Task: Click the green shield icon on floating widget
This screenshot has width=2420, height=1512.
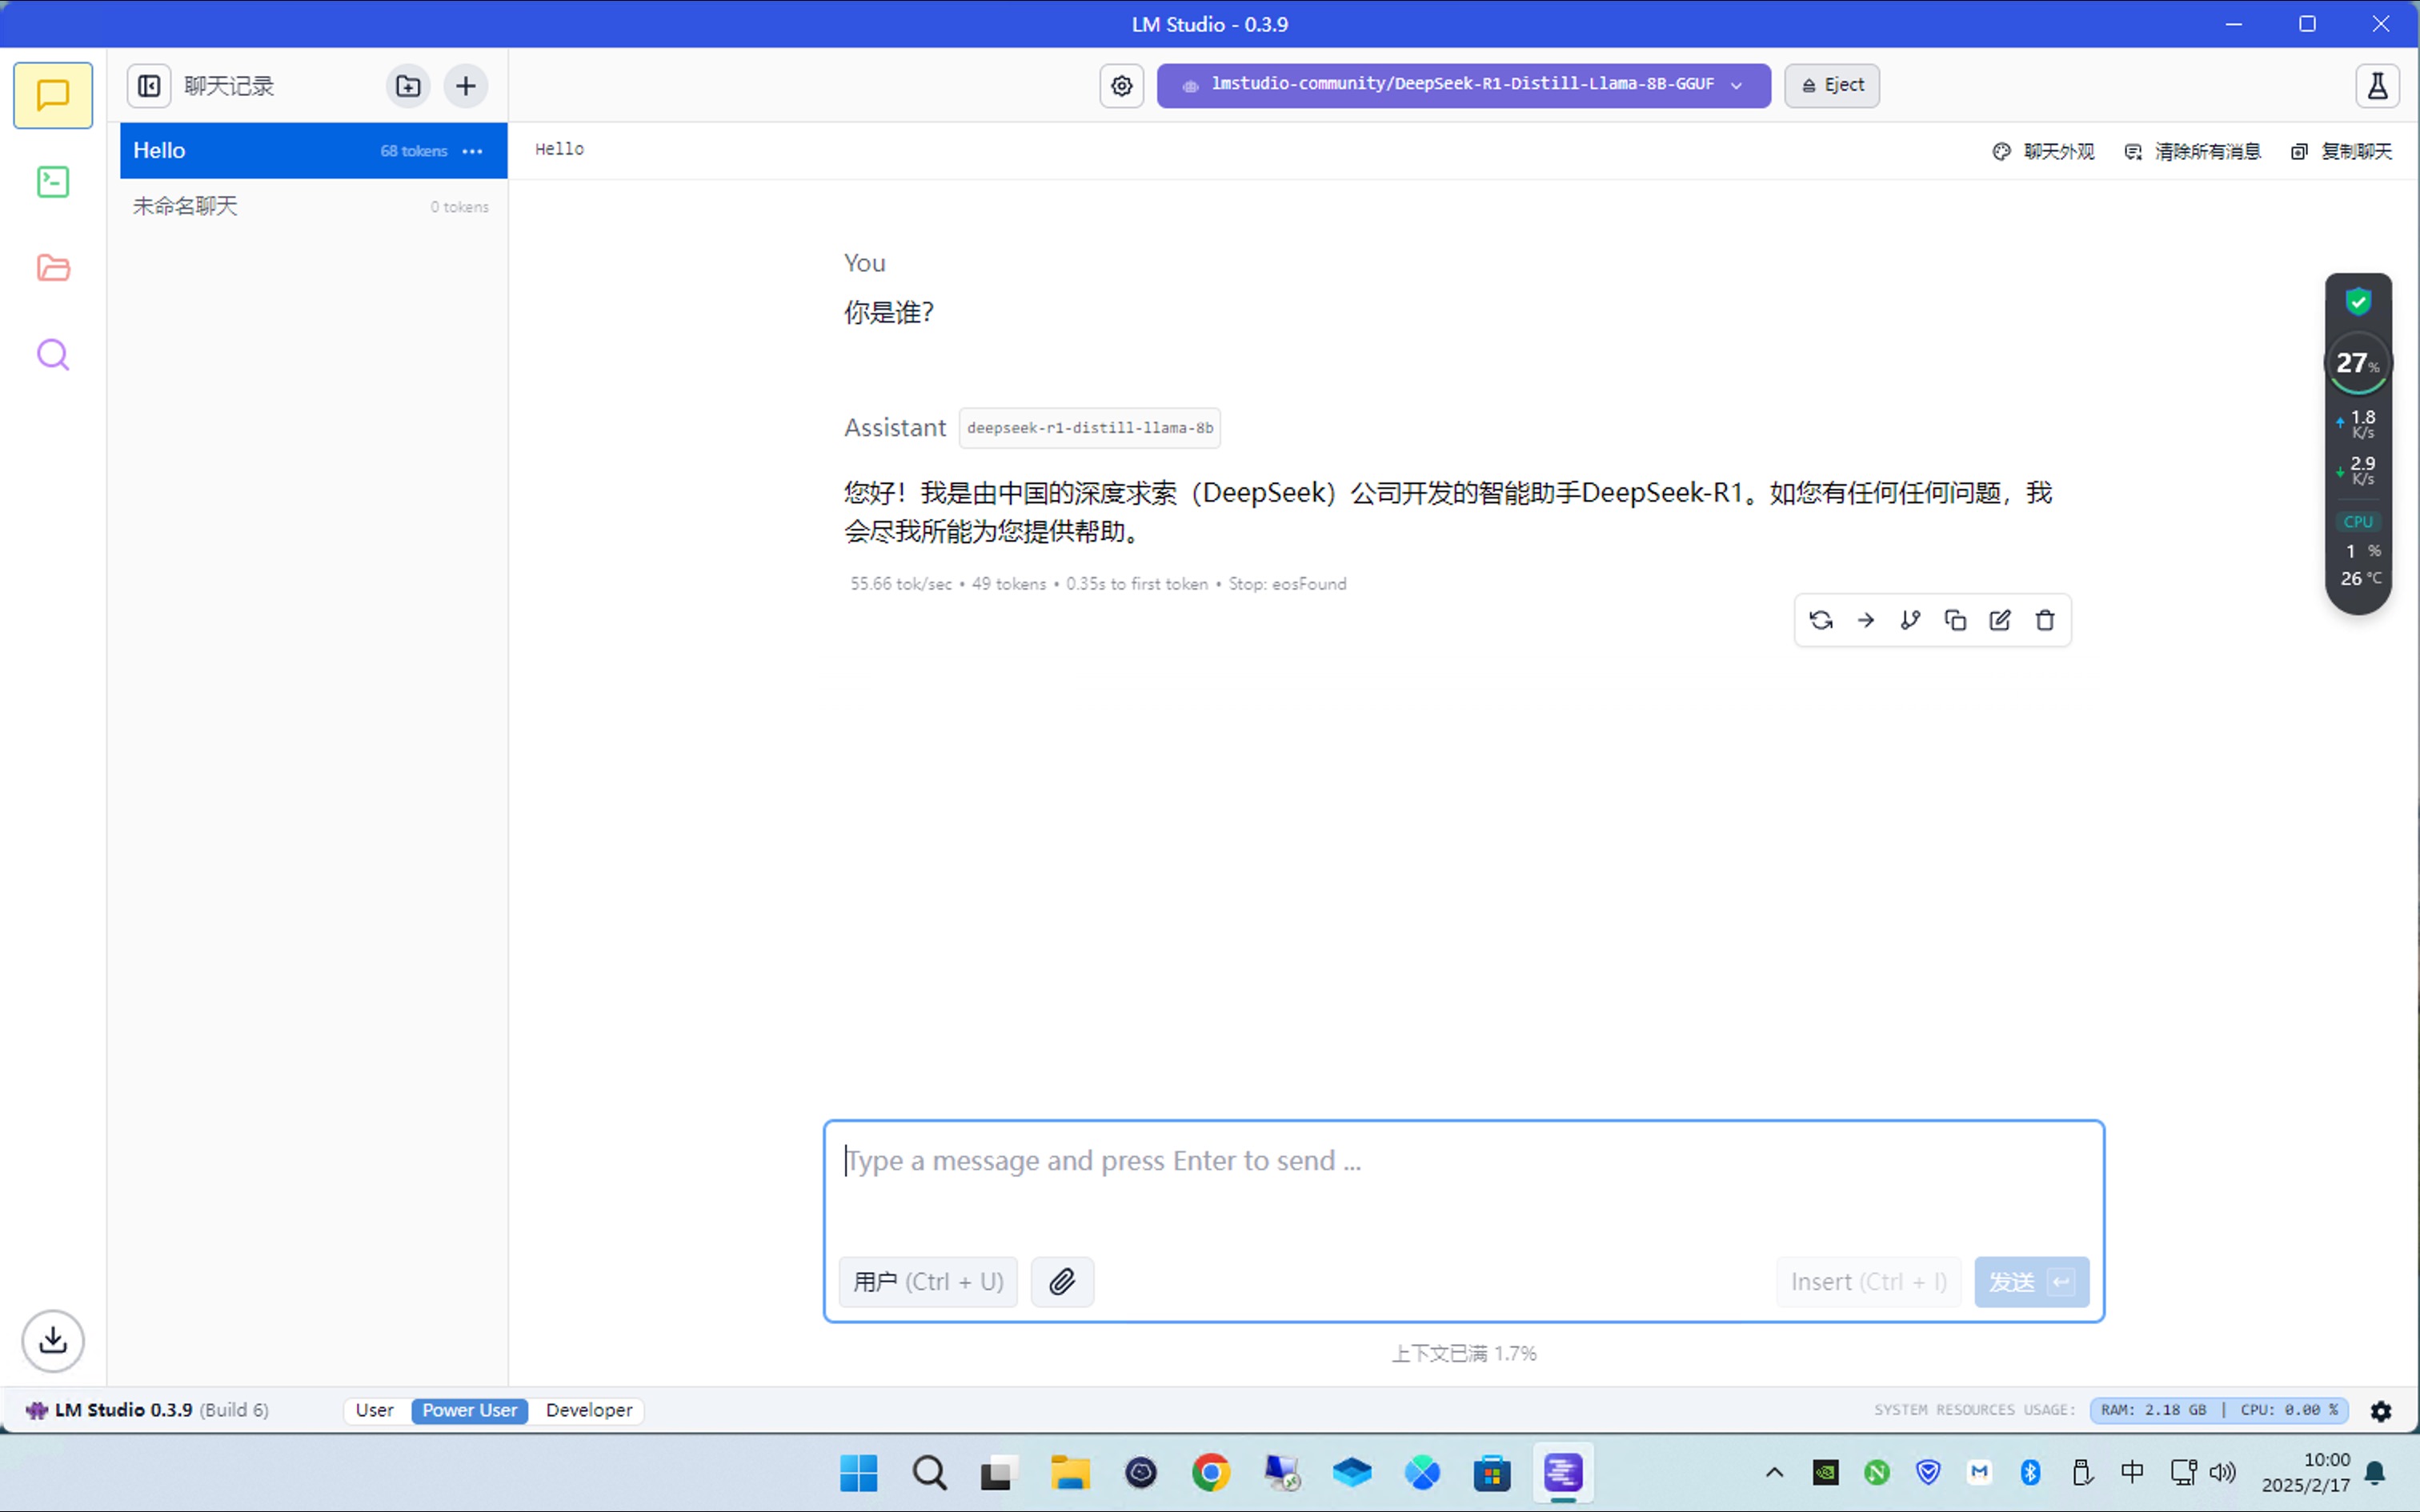Action: 2358,301
